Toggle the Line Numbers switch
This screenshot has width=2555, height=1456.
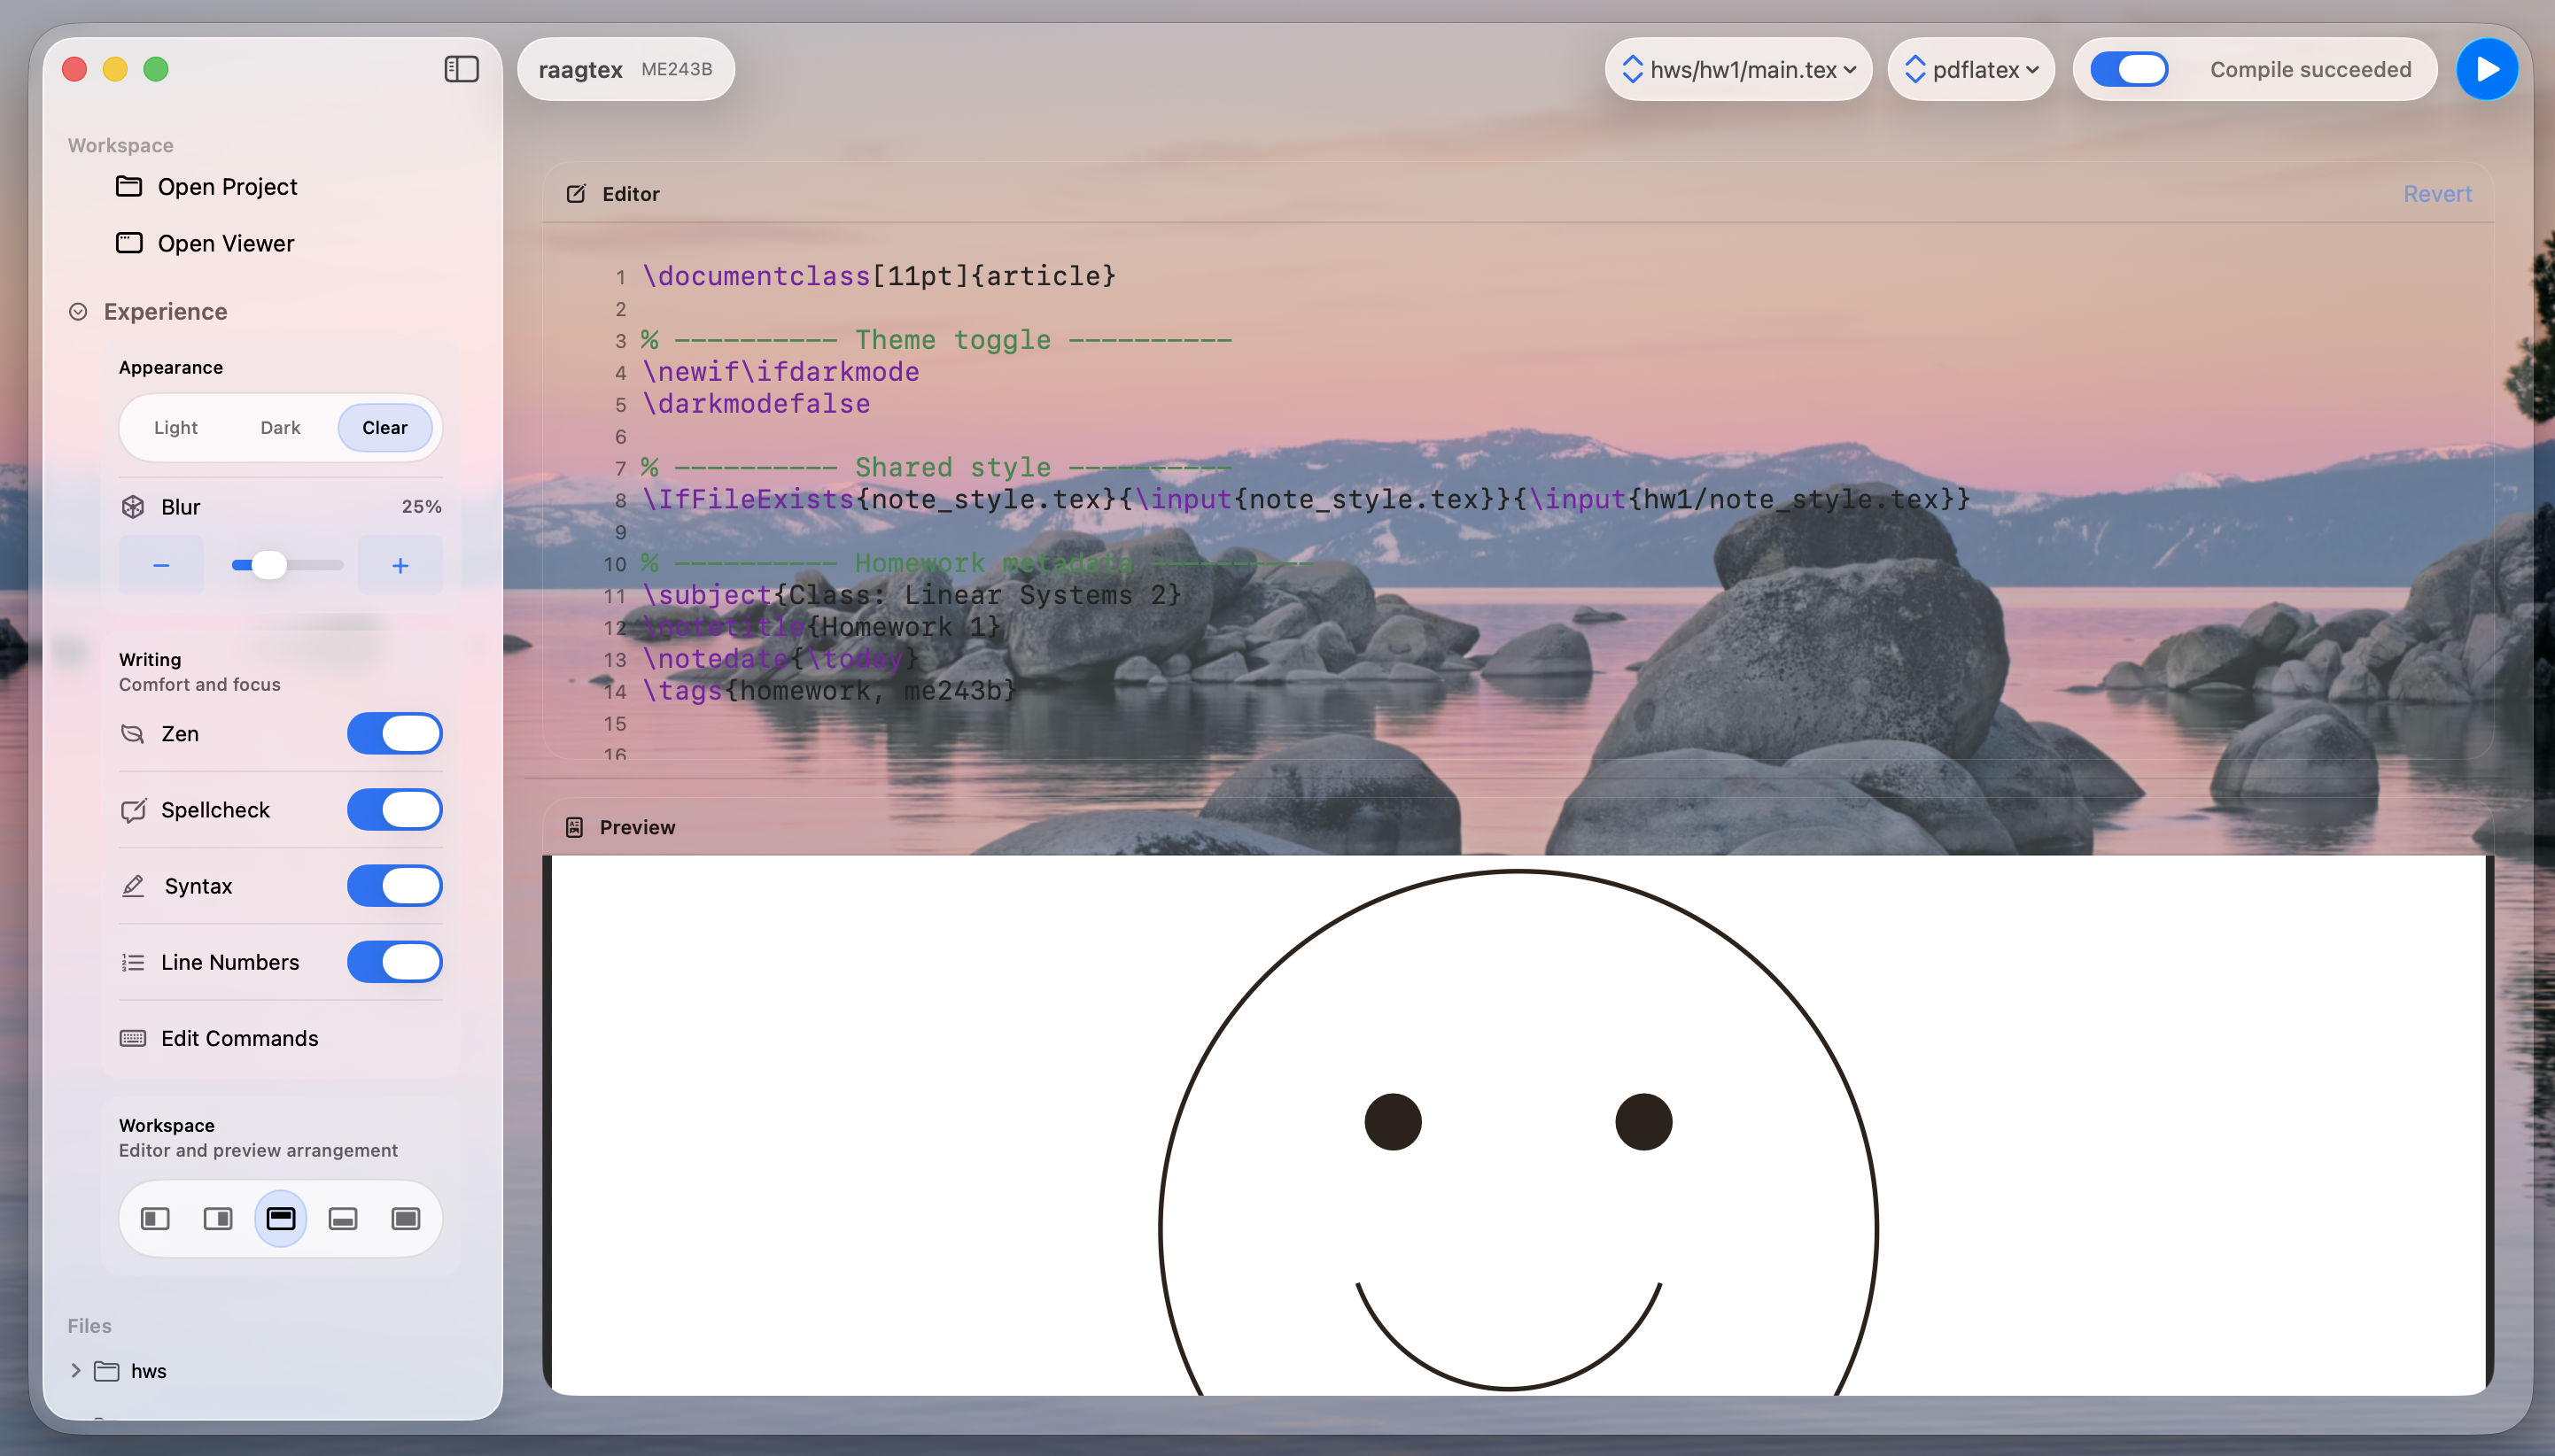coord(395,961)
